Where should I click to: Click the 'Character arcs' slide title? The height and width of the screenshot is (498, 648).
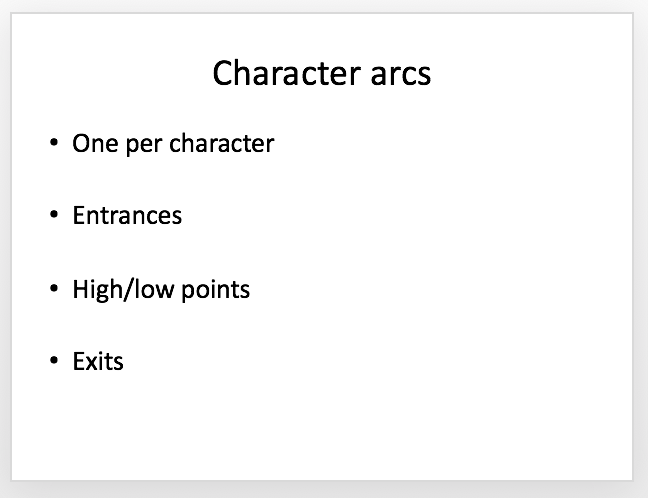(x=322, y=73)
